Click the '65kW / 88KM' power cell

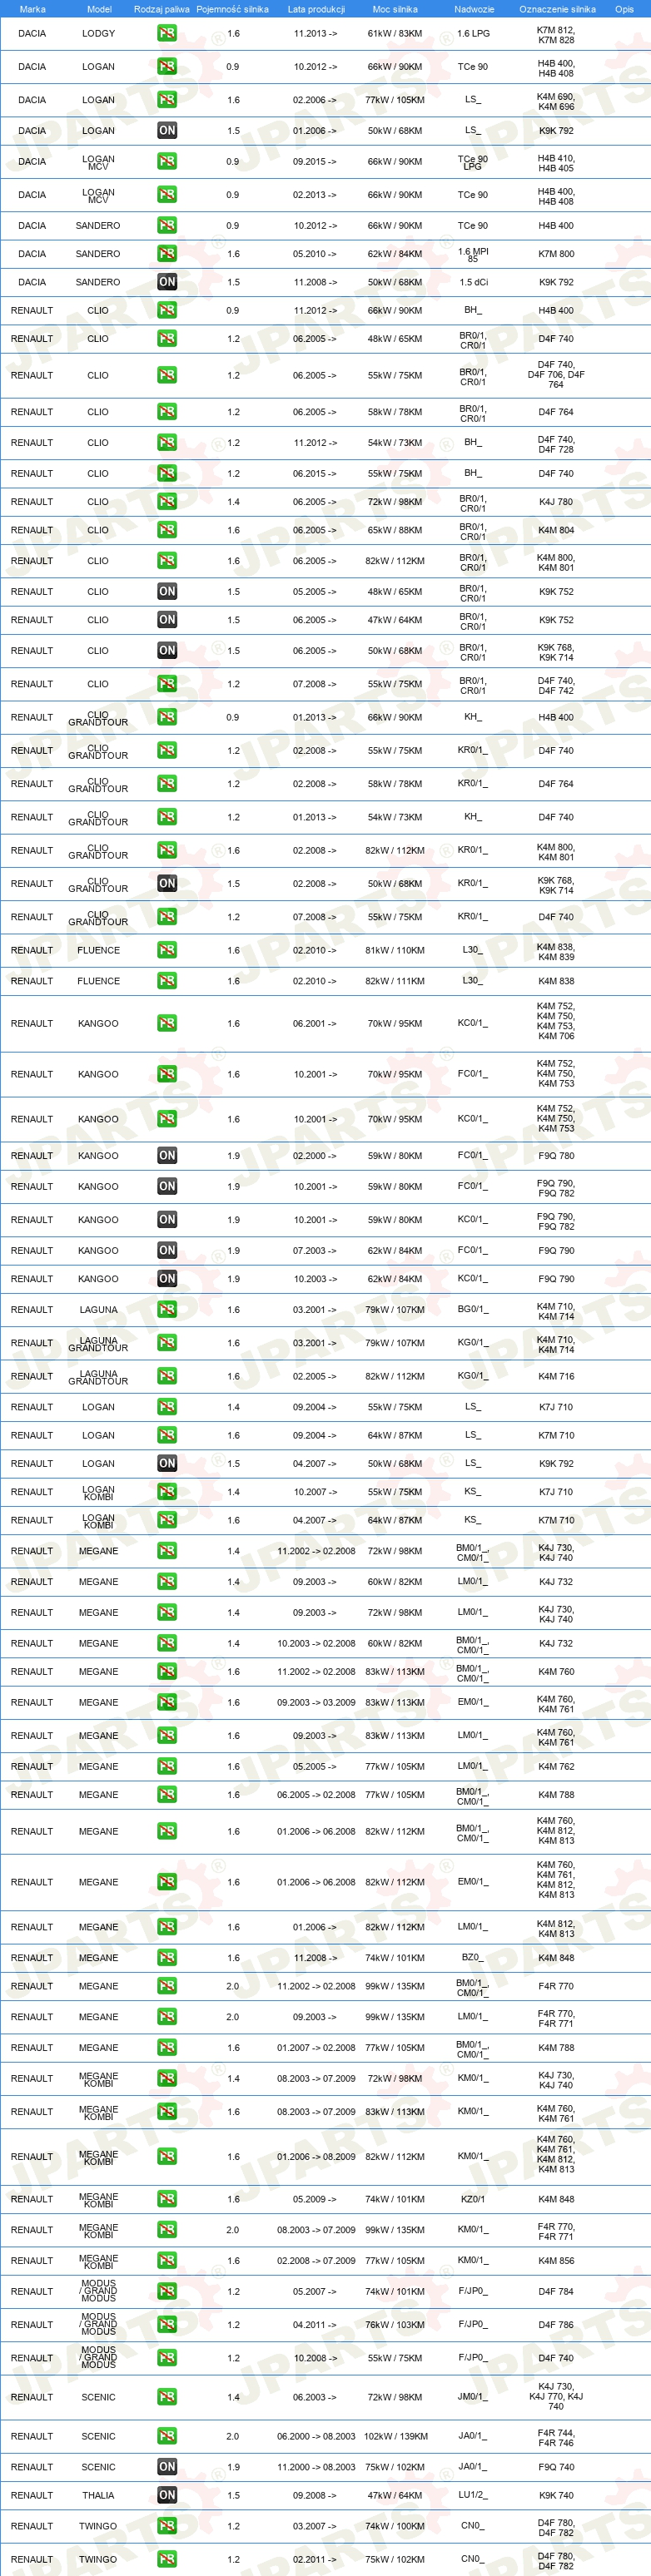coord(395,530)
